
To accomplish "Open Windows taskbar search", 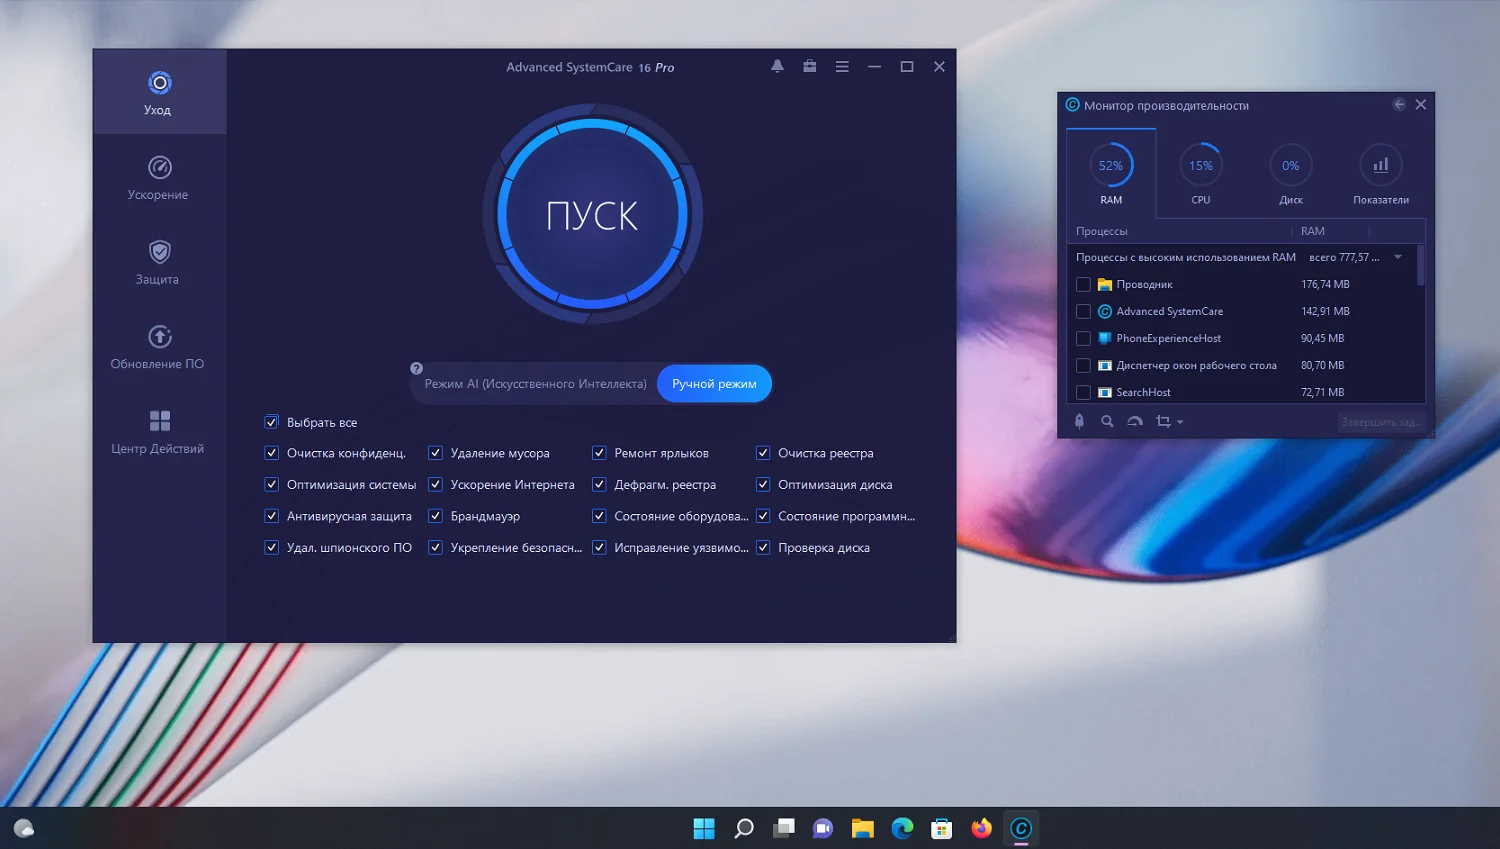I will click(744, 828).
